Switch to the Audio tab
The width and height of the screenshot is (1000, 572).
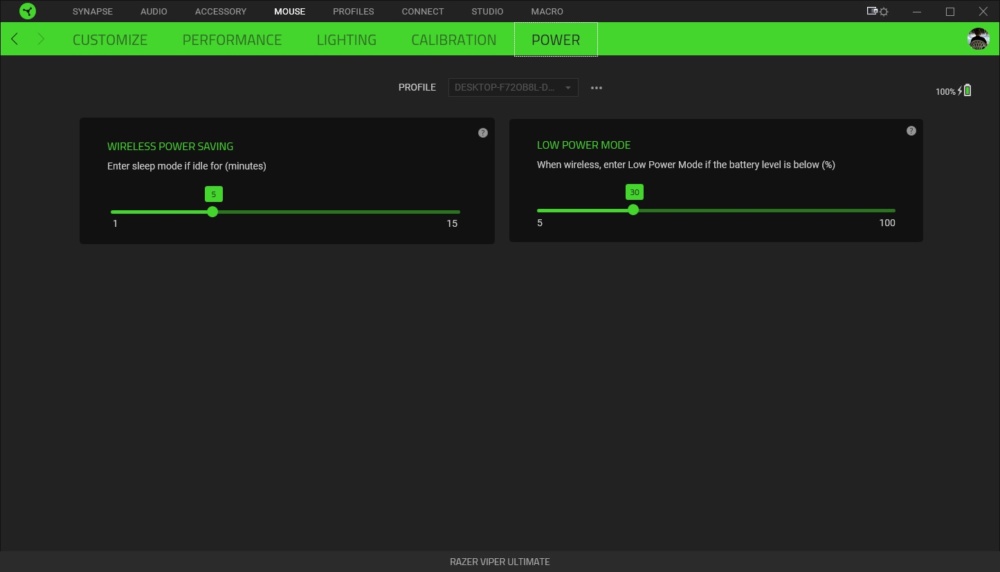tap(154, 11)
